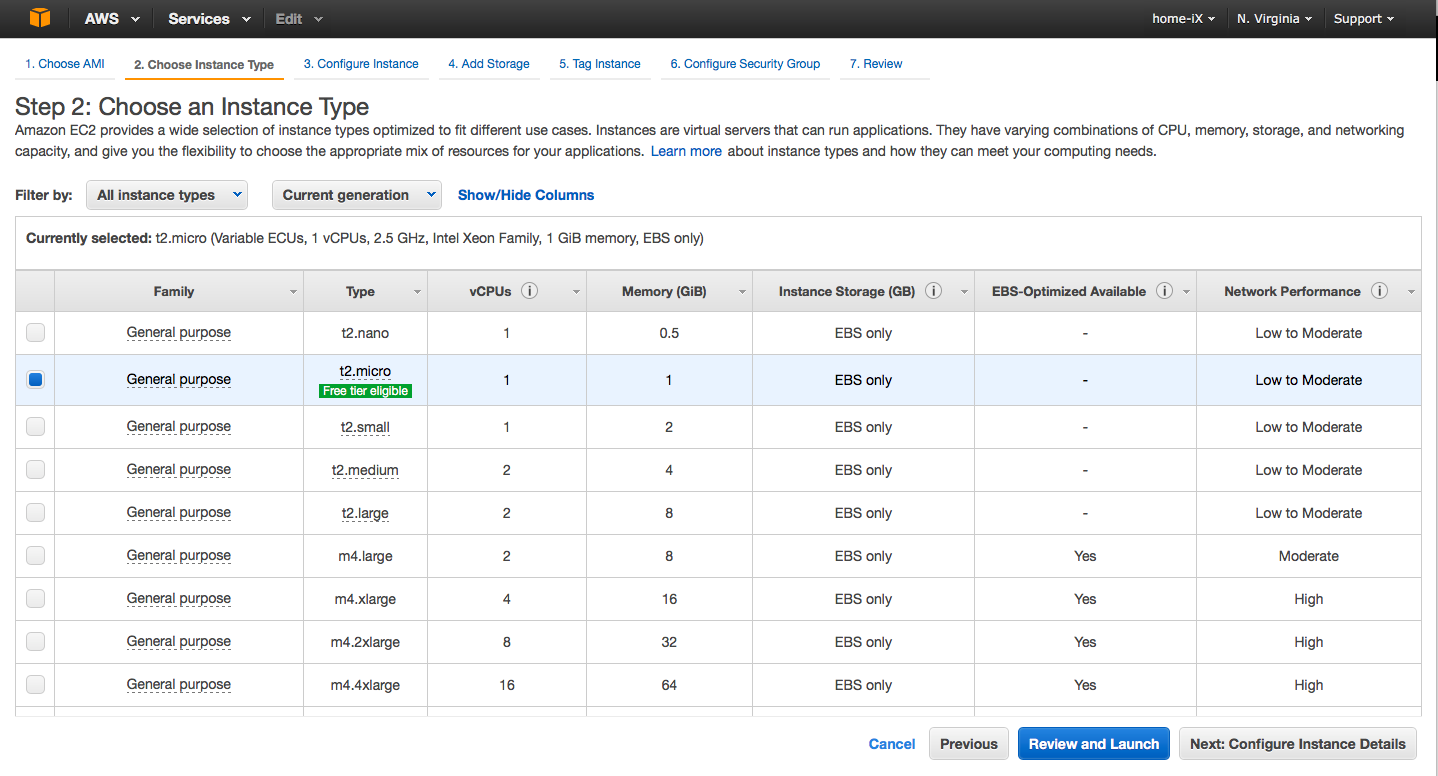Expand the Edit menu in top bar

point(299,19)
